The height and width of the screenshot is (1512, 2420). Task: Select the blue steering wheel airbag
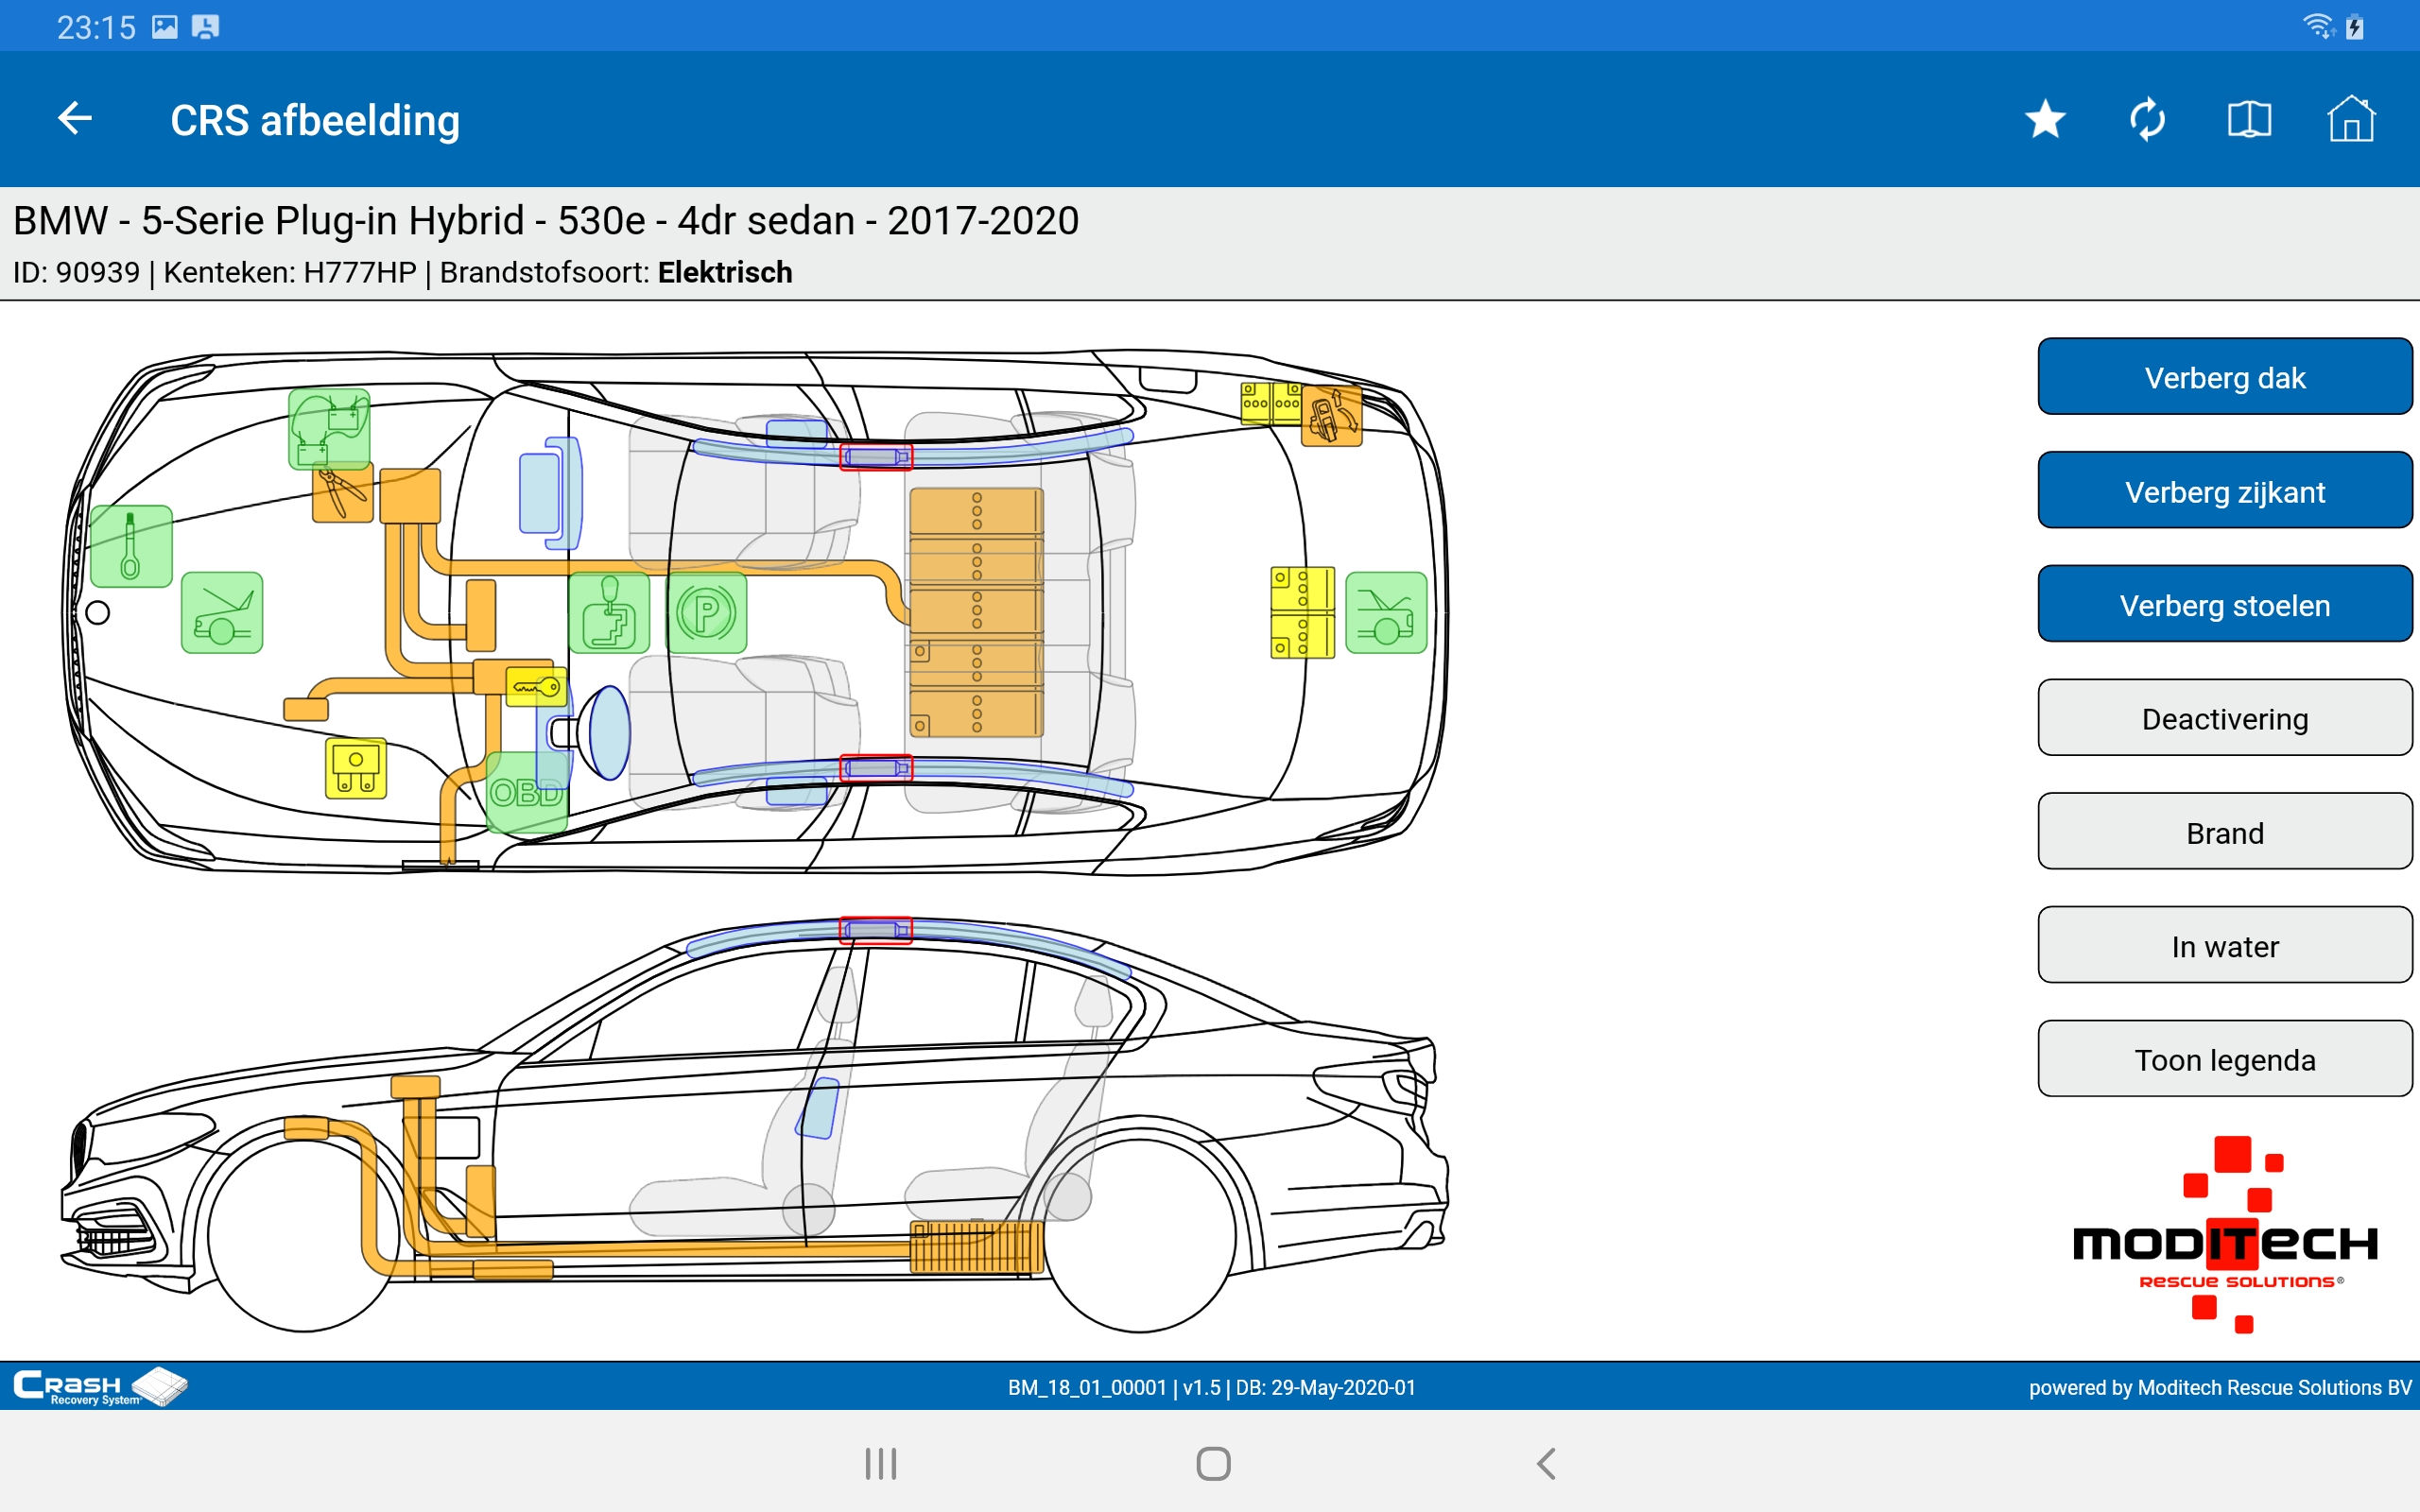[609, 733]
